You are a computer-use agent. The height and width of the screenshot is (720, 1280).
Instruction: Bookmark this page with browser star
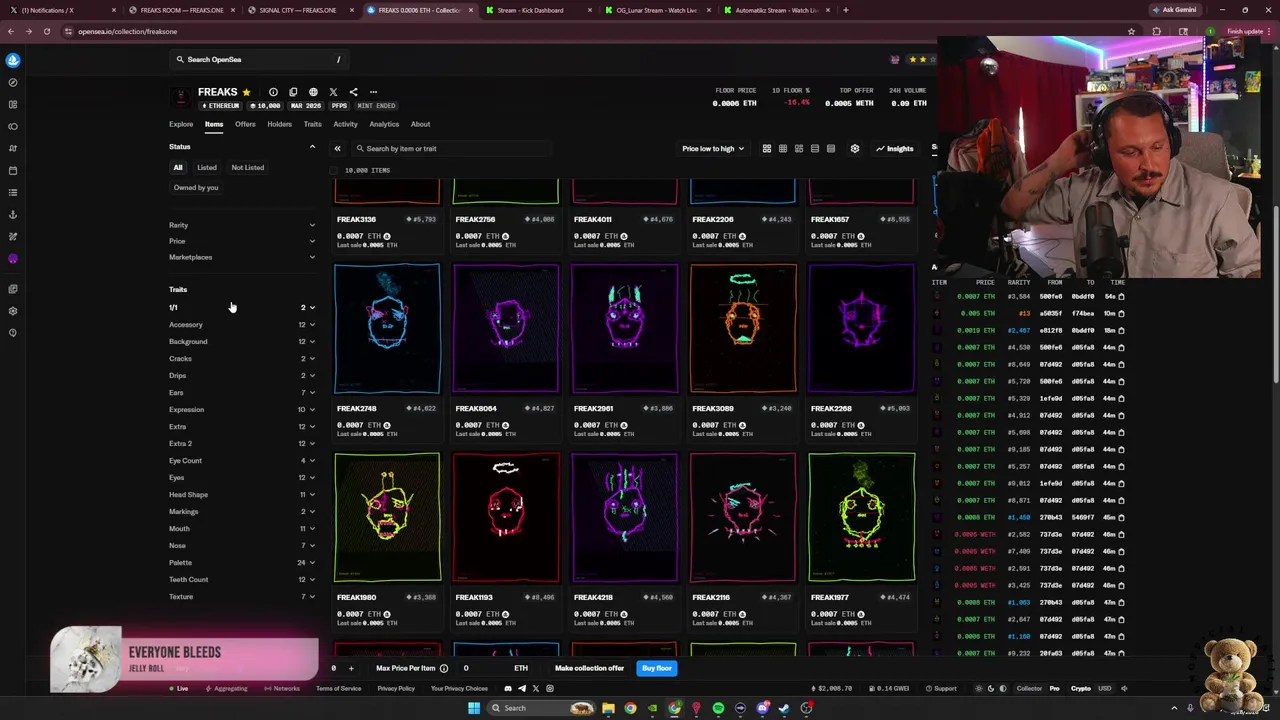(x=1131, y=31)
